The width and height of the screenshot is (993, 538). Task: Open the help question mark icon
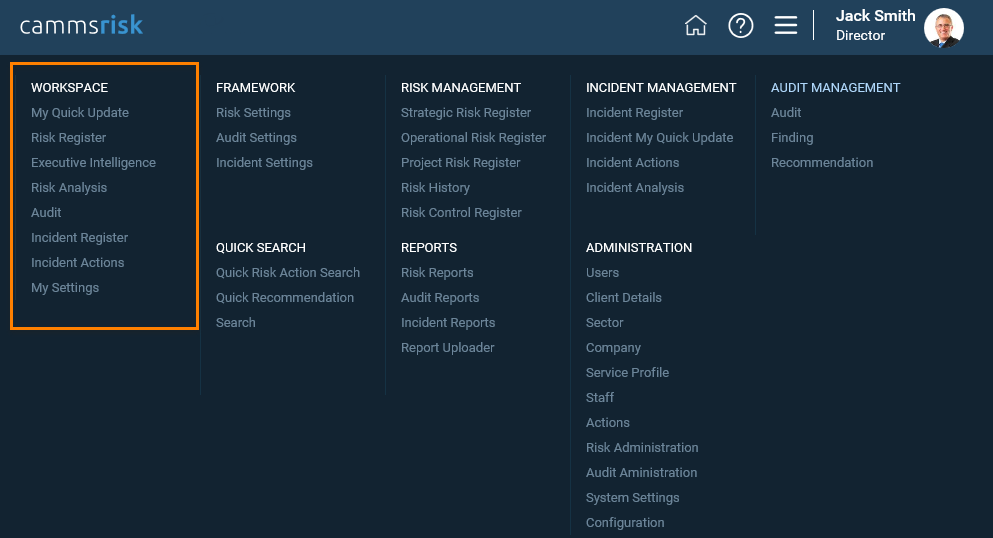click(x=740, y=26)
